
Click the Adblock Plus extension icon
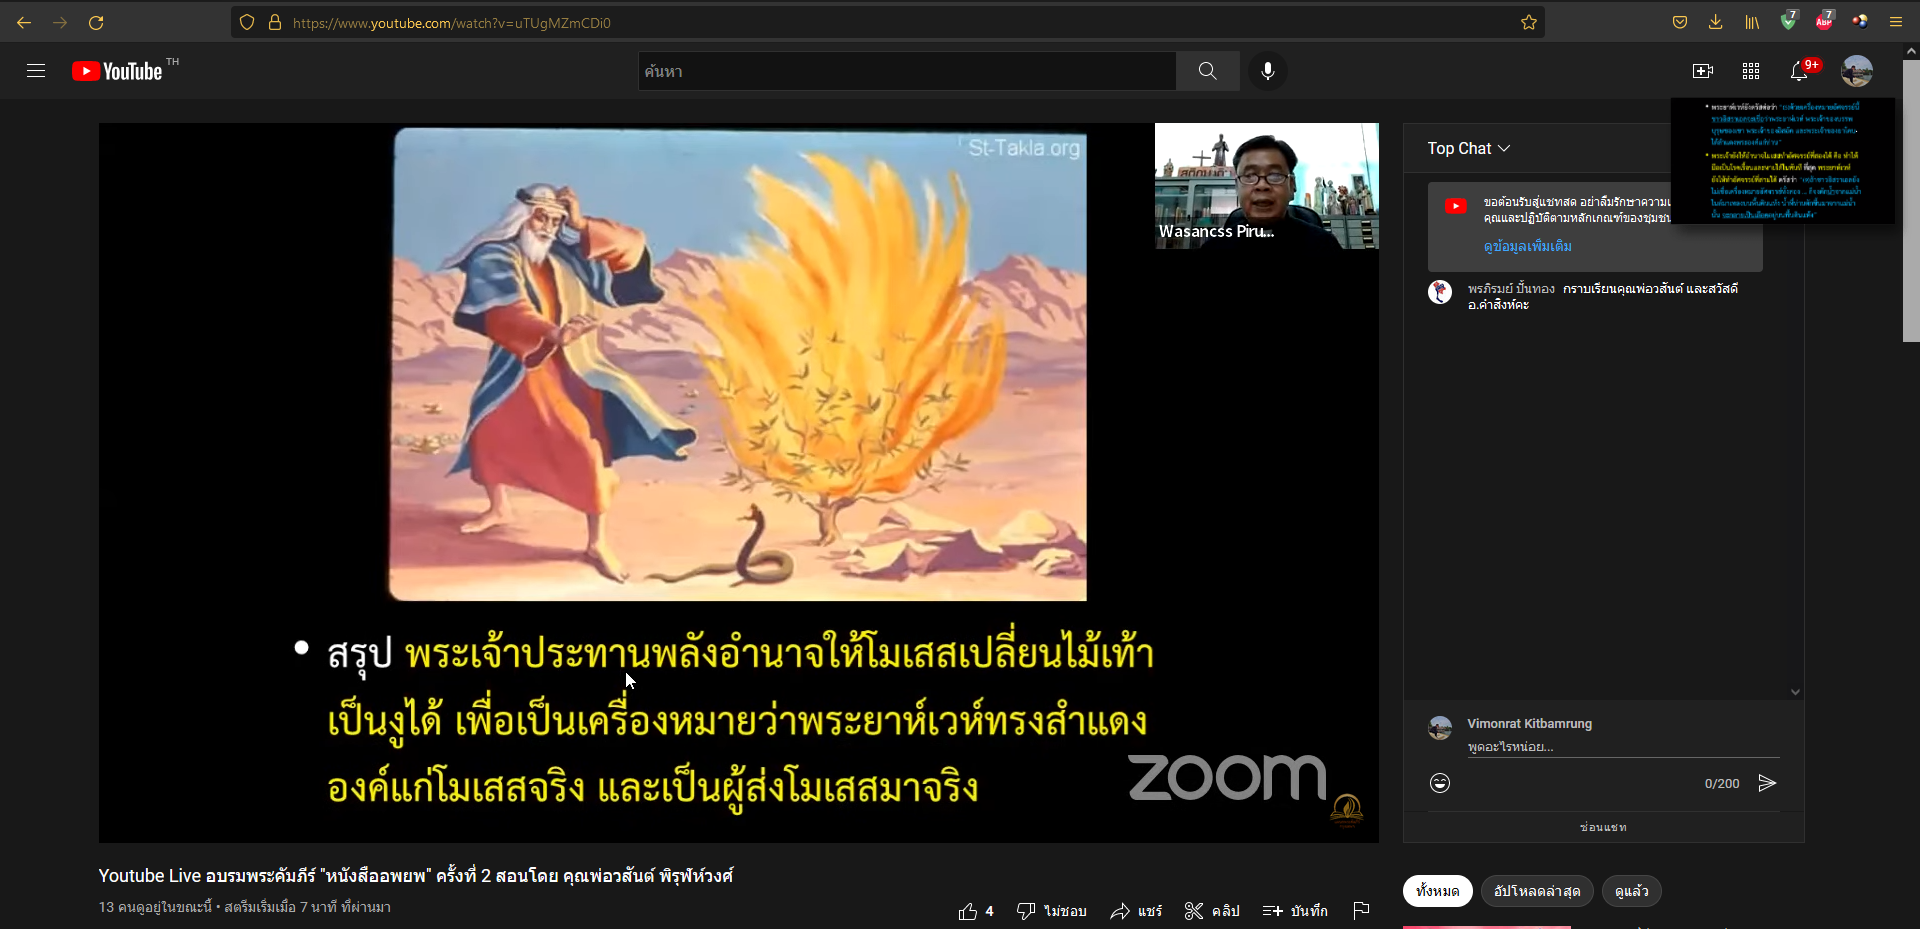(1824, 21)
